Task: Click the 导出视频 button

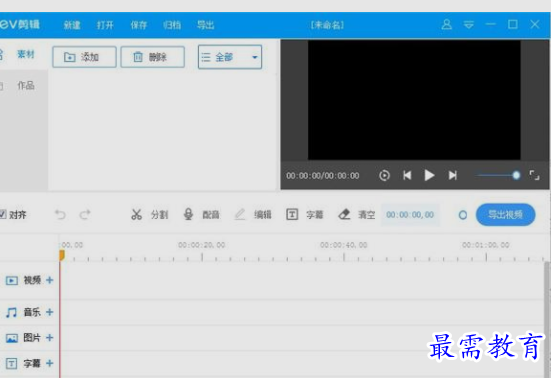Action: 505,215
